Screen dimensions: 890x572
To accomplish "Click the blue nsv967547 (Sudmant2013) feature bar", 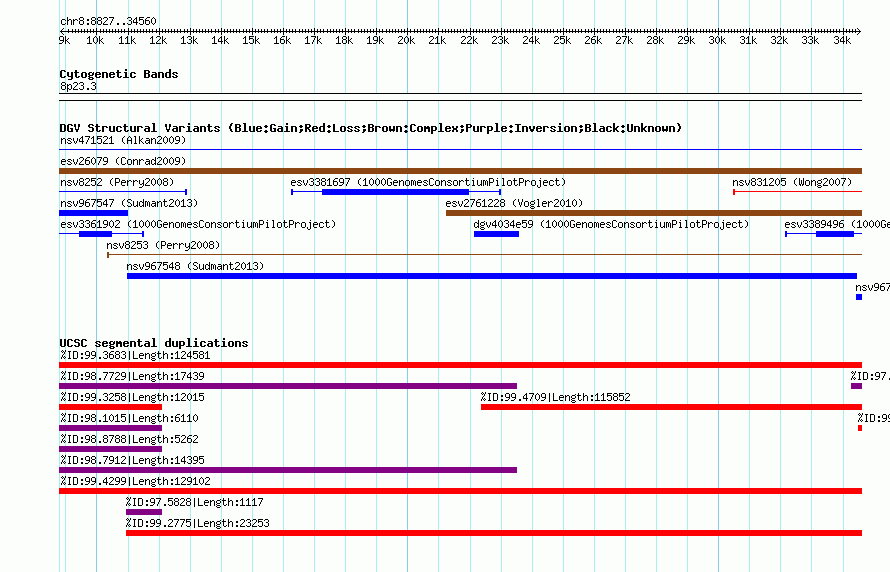I will pyautogui.click(x=94, y=213).
